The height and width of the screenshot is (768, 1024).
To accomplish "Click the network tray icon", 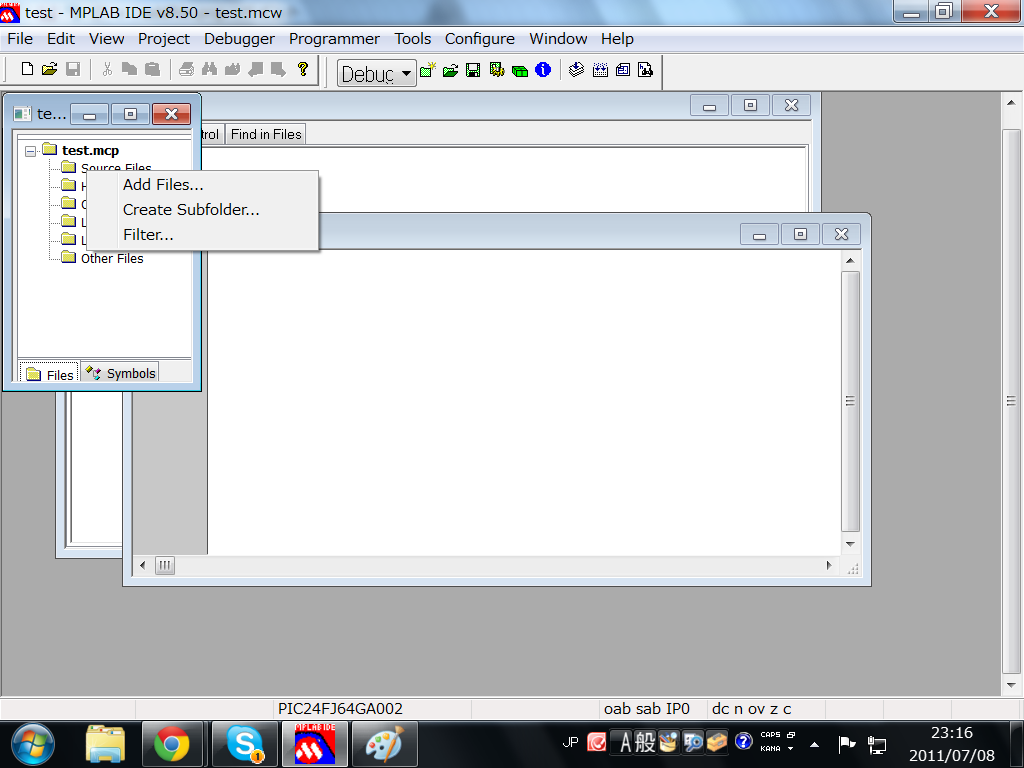I will point(876,744).
